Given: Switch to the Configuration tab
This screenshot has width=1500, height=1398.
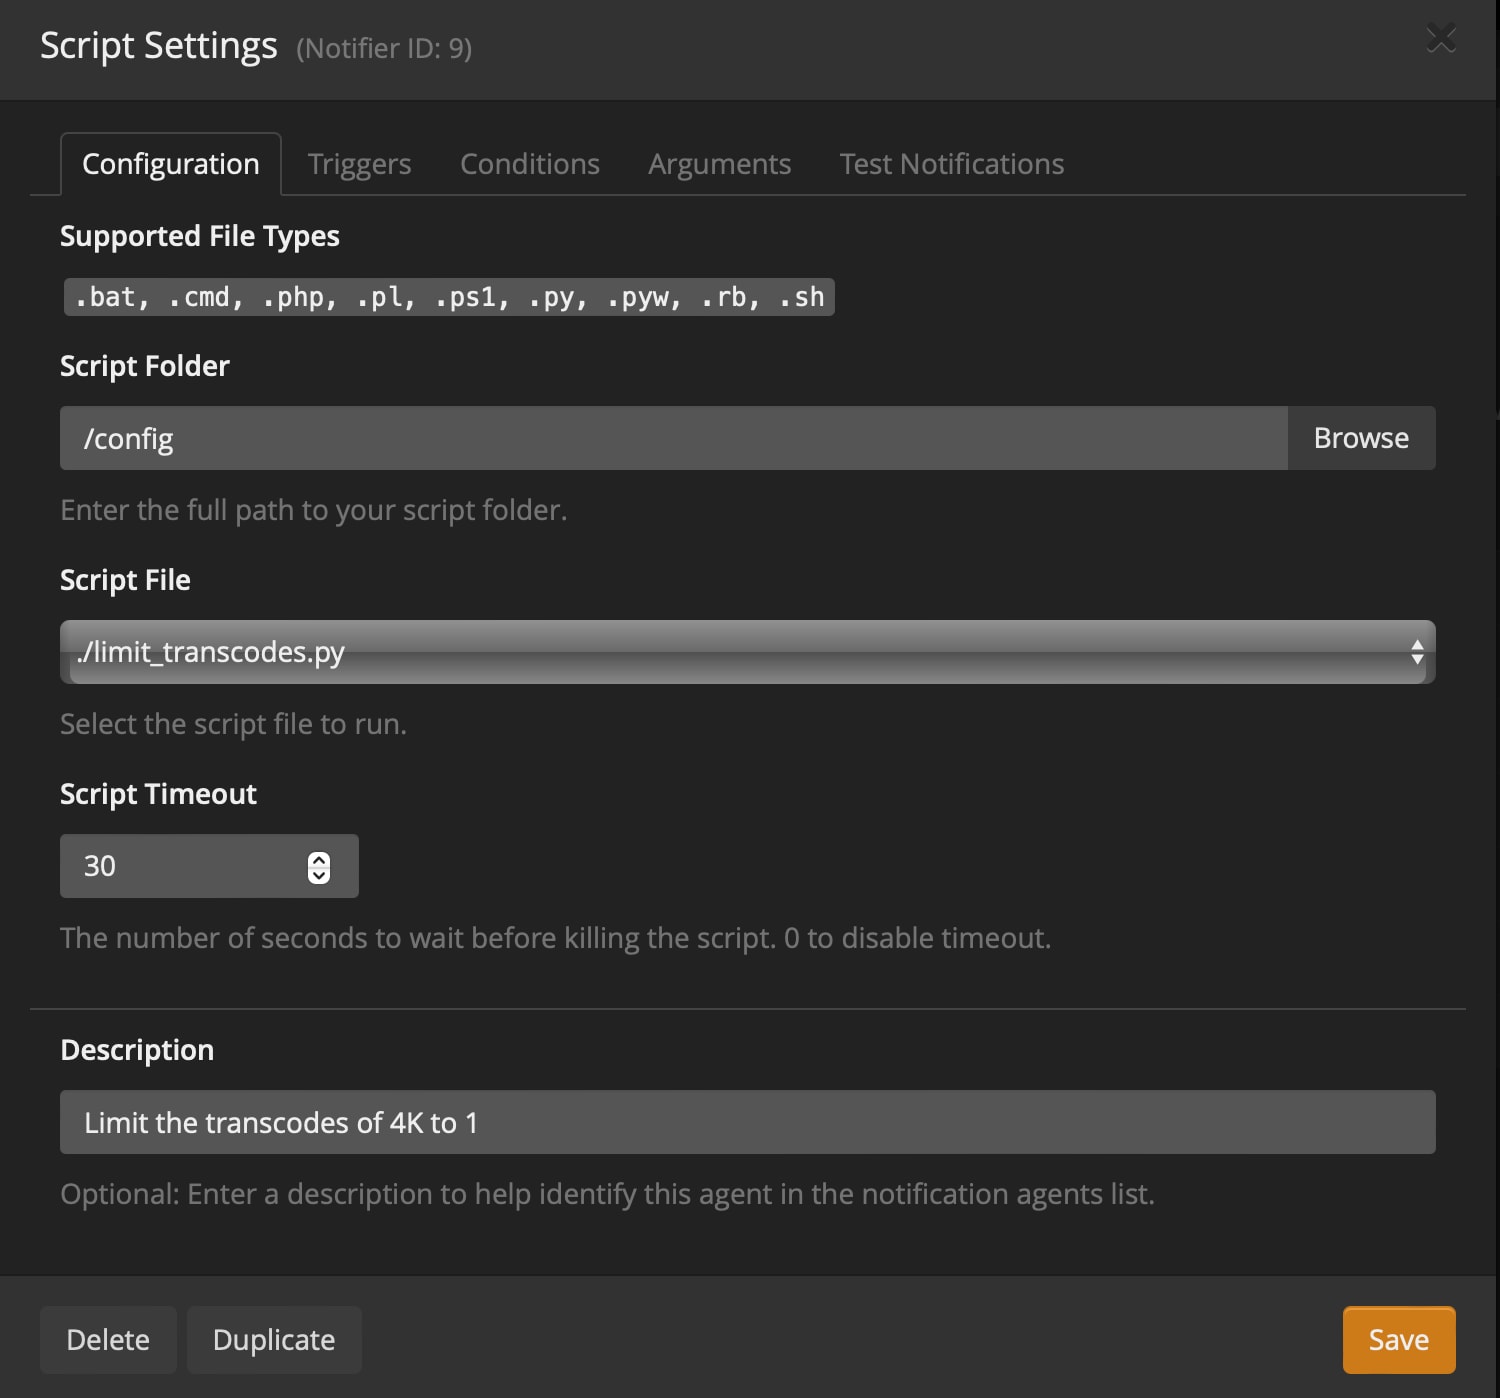Looking at the screenshot, I should (x=171, y=164).
